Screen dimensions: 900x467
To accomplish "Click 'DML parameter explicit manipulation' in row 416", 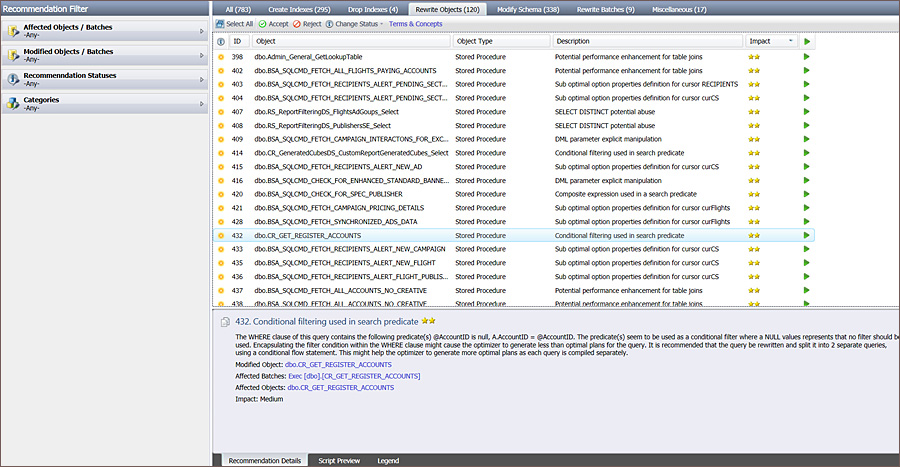I will point(608,181).
